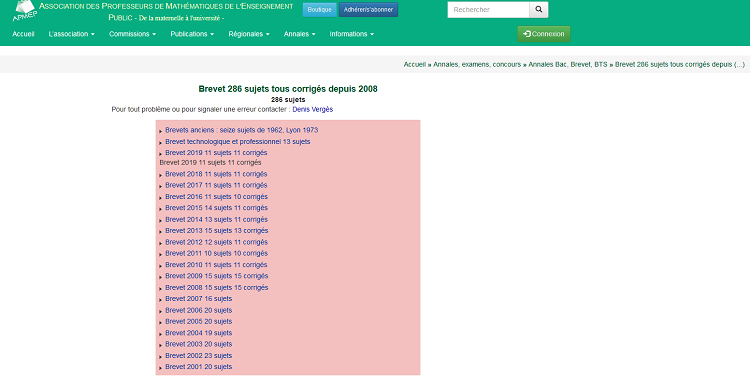The width and height of the screenshot is (750, 385).
Task: Go to Accueil in the navbar
Action: click(23, 34)
